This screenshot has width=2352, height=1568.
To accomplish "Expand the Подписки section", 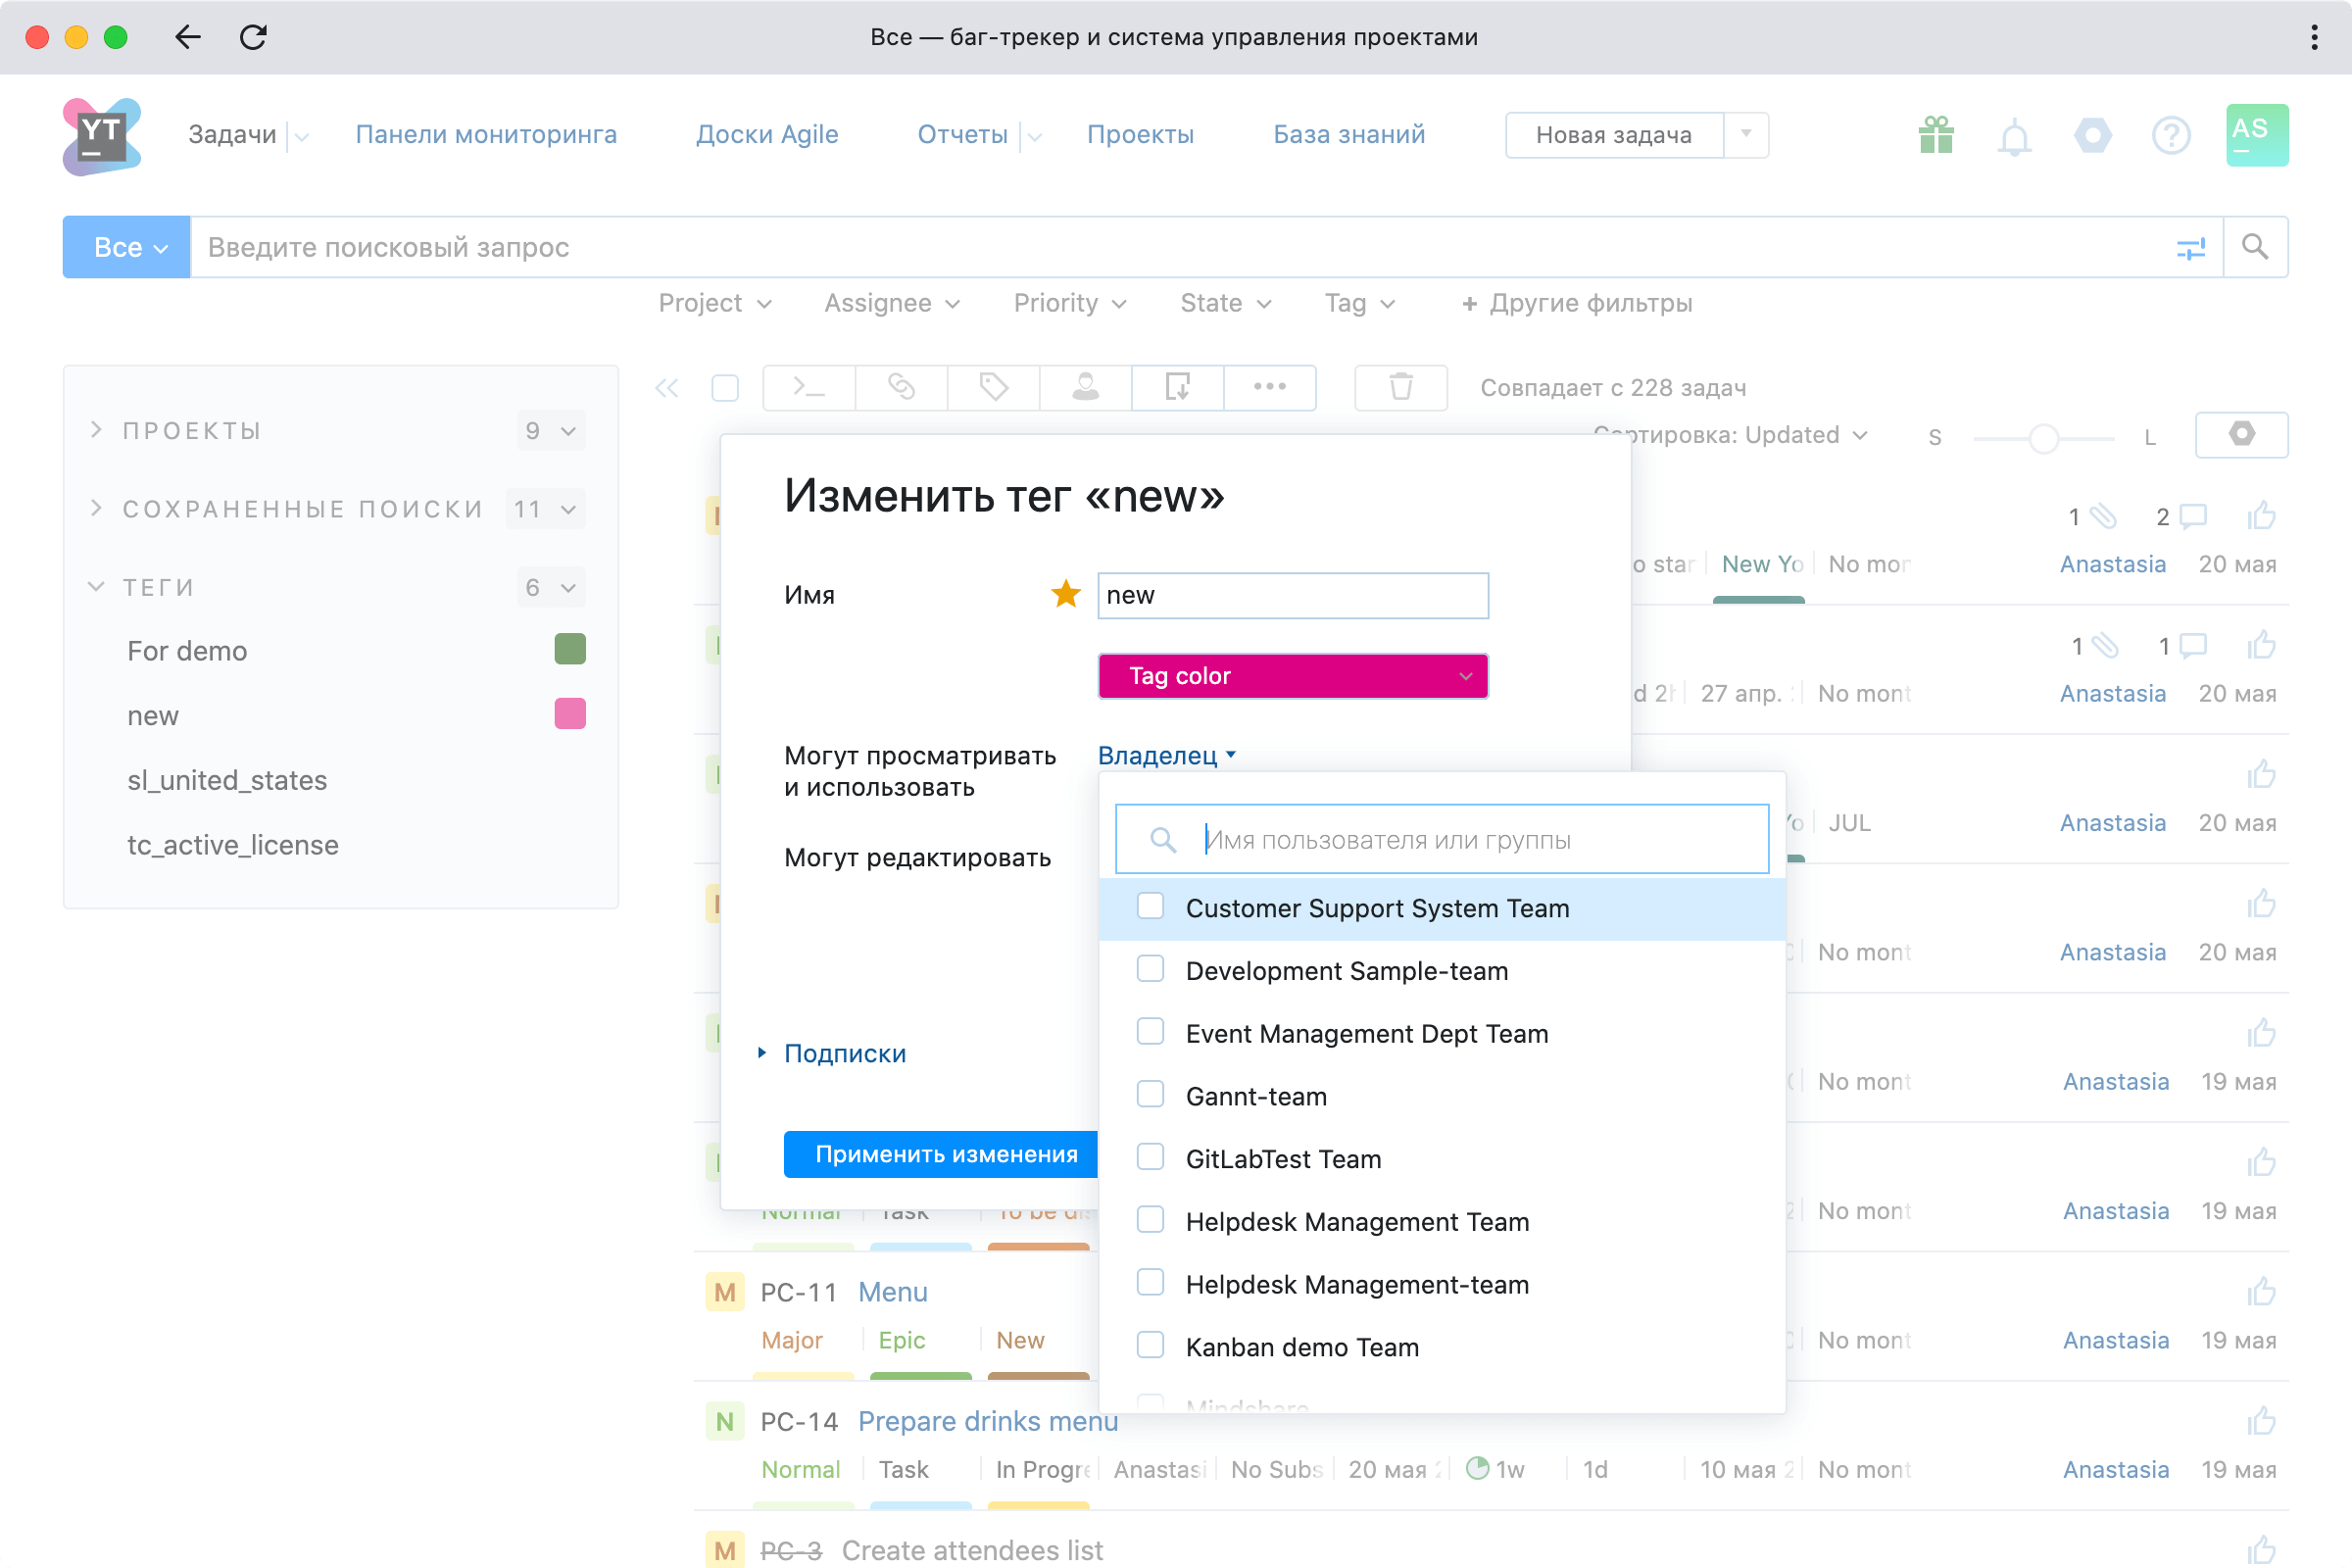I will (x=844, y=1053).
